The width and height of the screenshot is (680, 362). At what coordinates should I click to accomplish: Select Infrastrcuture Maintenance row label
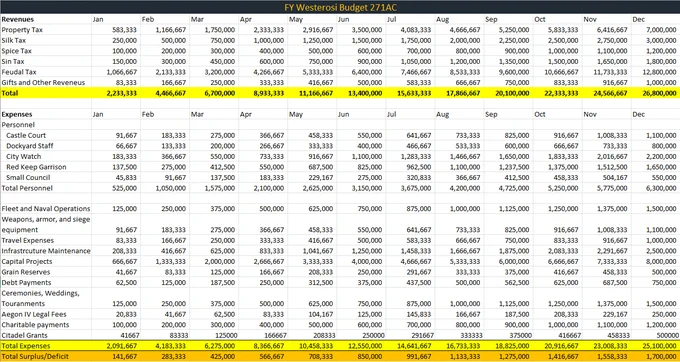46,251
